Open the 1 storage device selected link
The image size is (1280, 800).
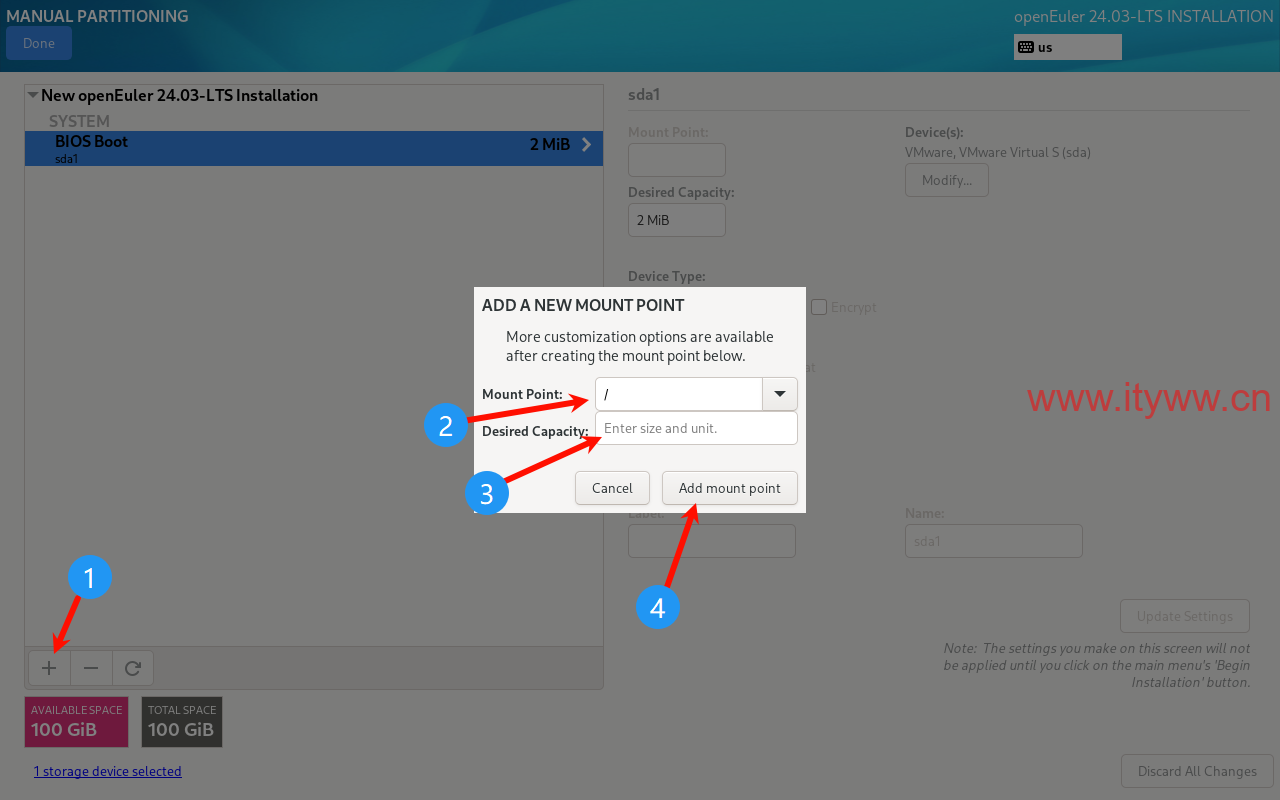(x=108, y=771)
